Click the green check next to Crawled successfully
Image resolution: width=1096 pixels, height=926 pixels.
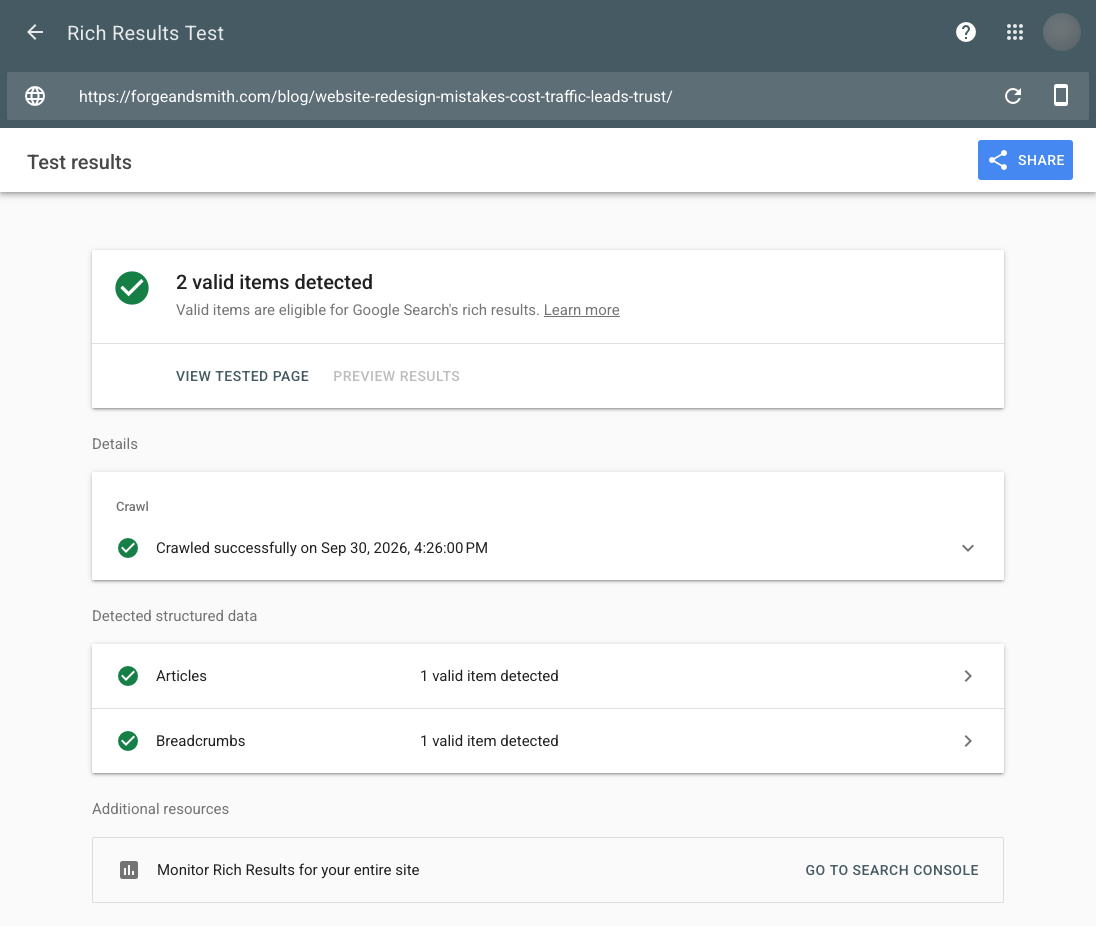pos(128,548)
